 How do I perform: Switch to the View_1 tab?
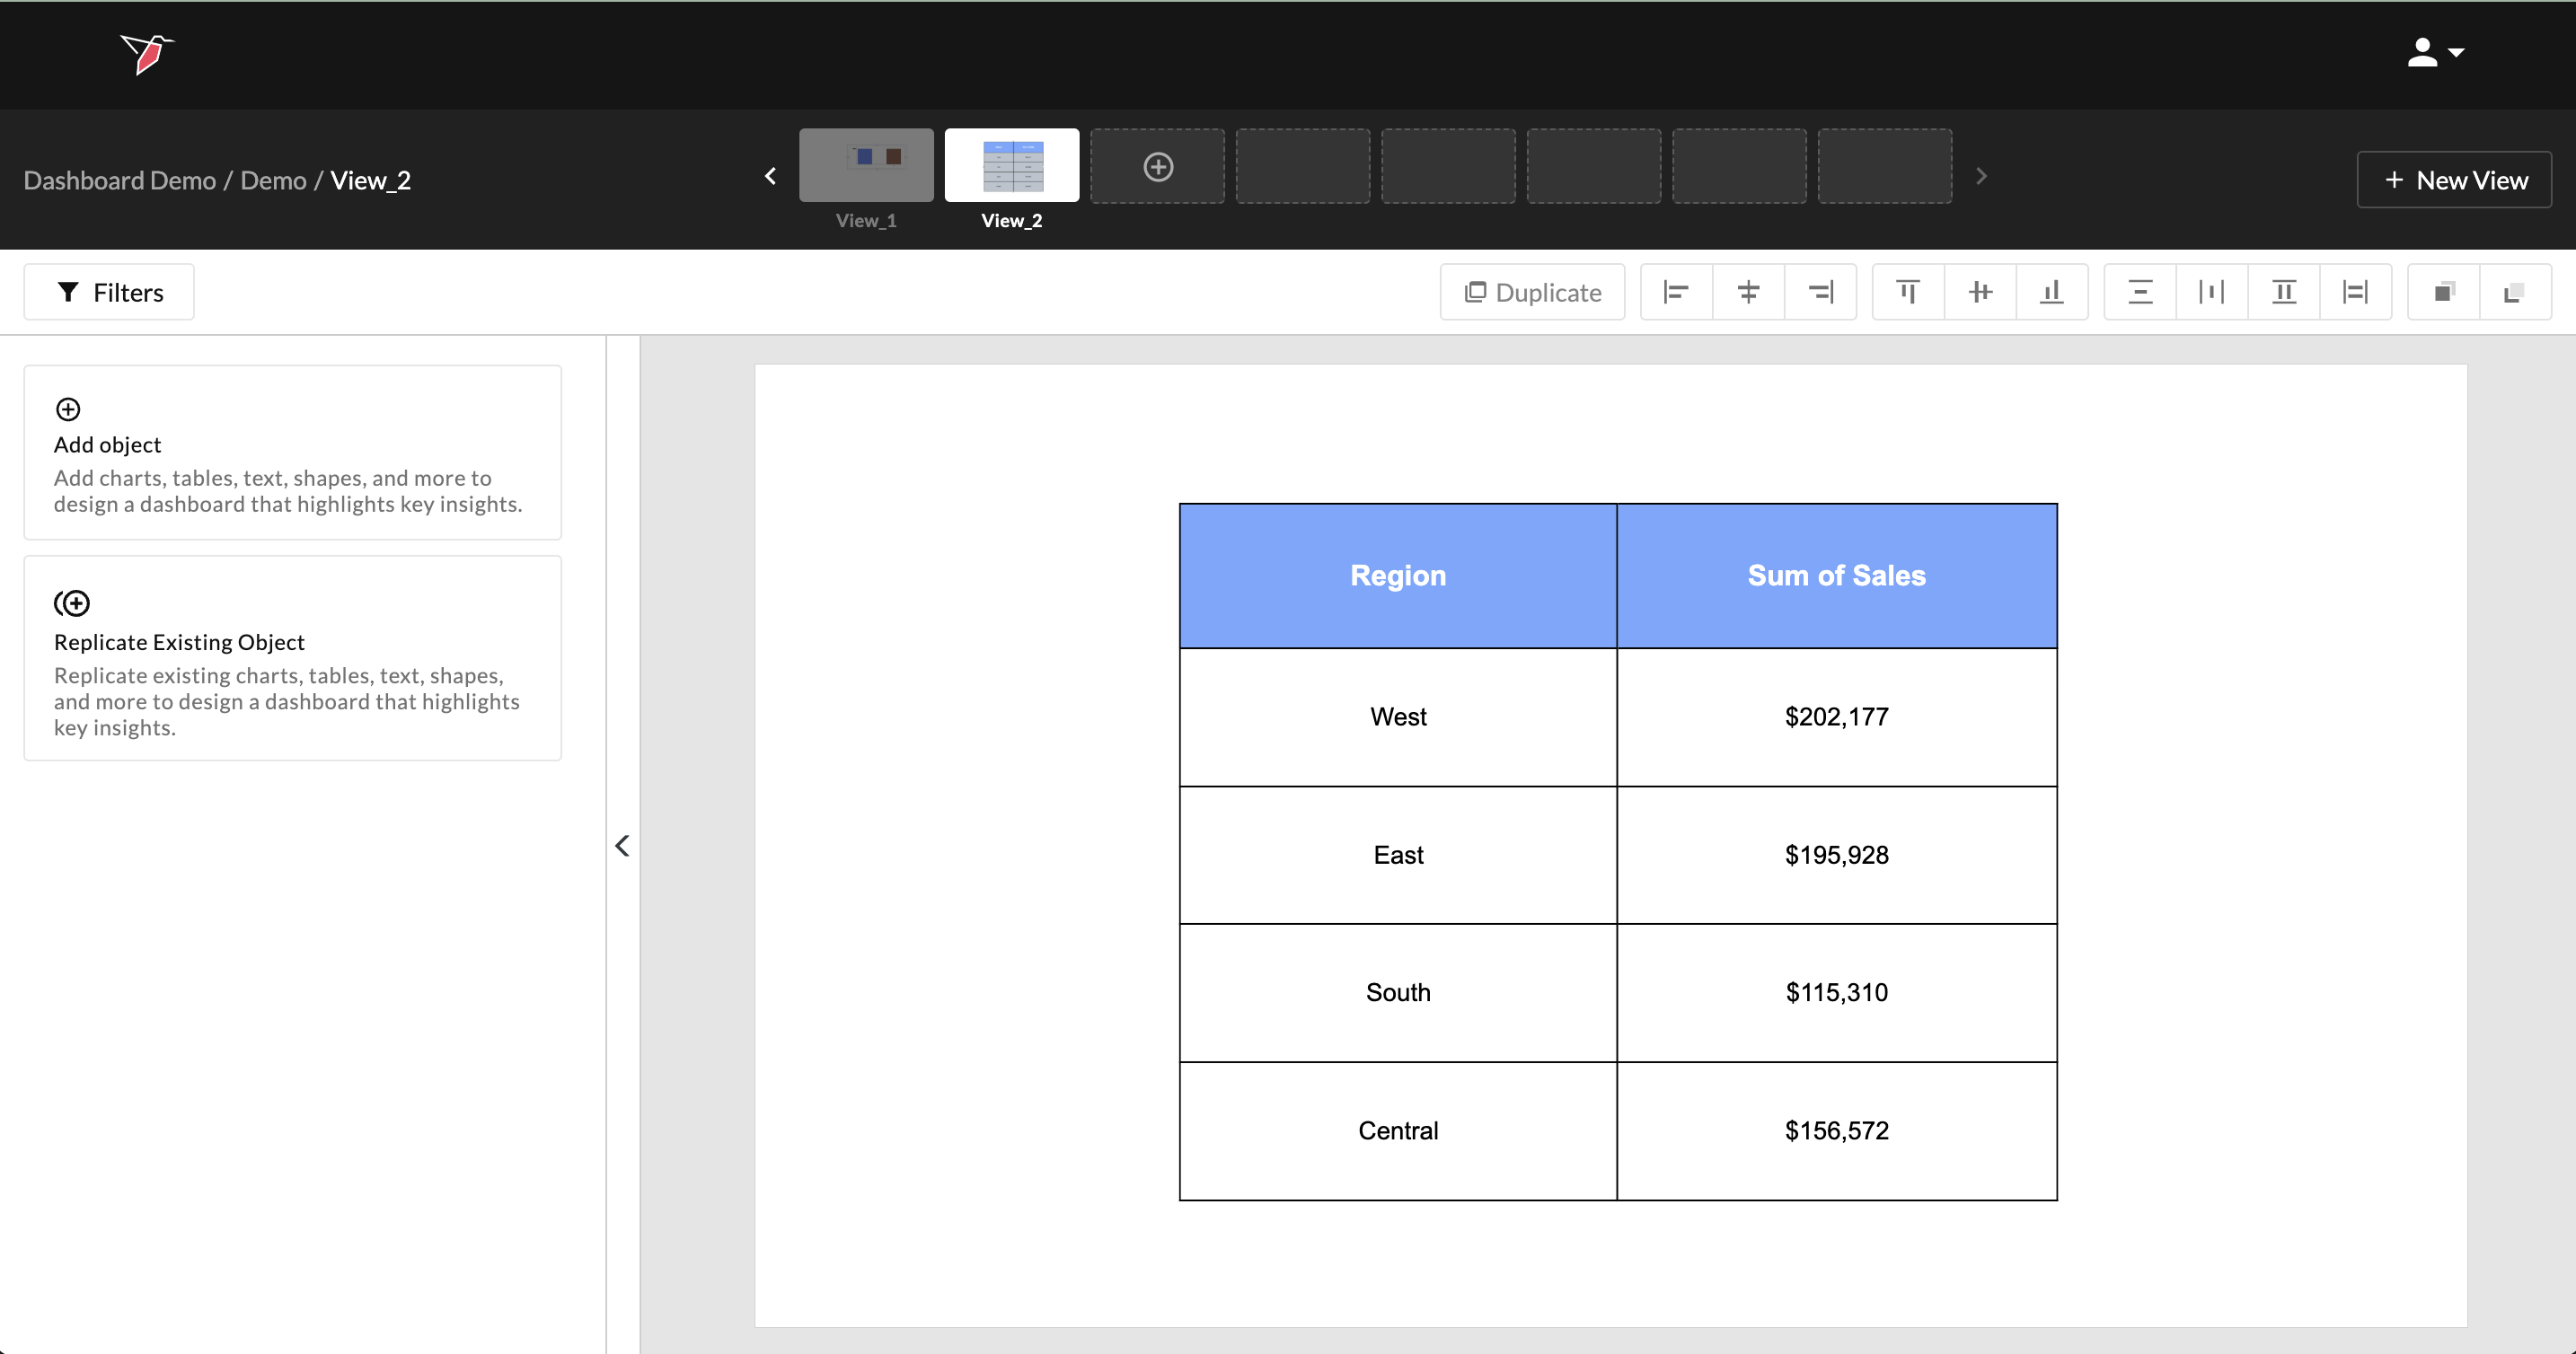[x=866, y=166]
